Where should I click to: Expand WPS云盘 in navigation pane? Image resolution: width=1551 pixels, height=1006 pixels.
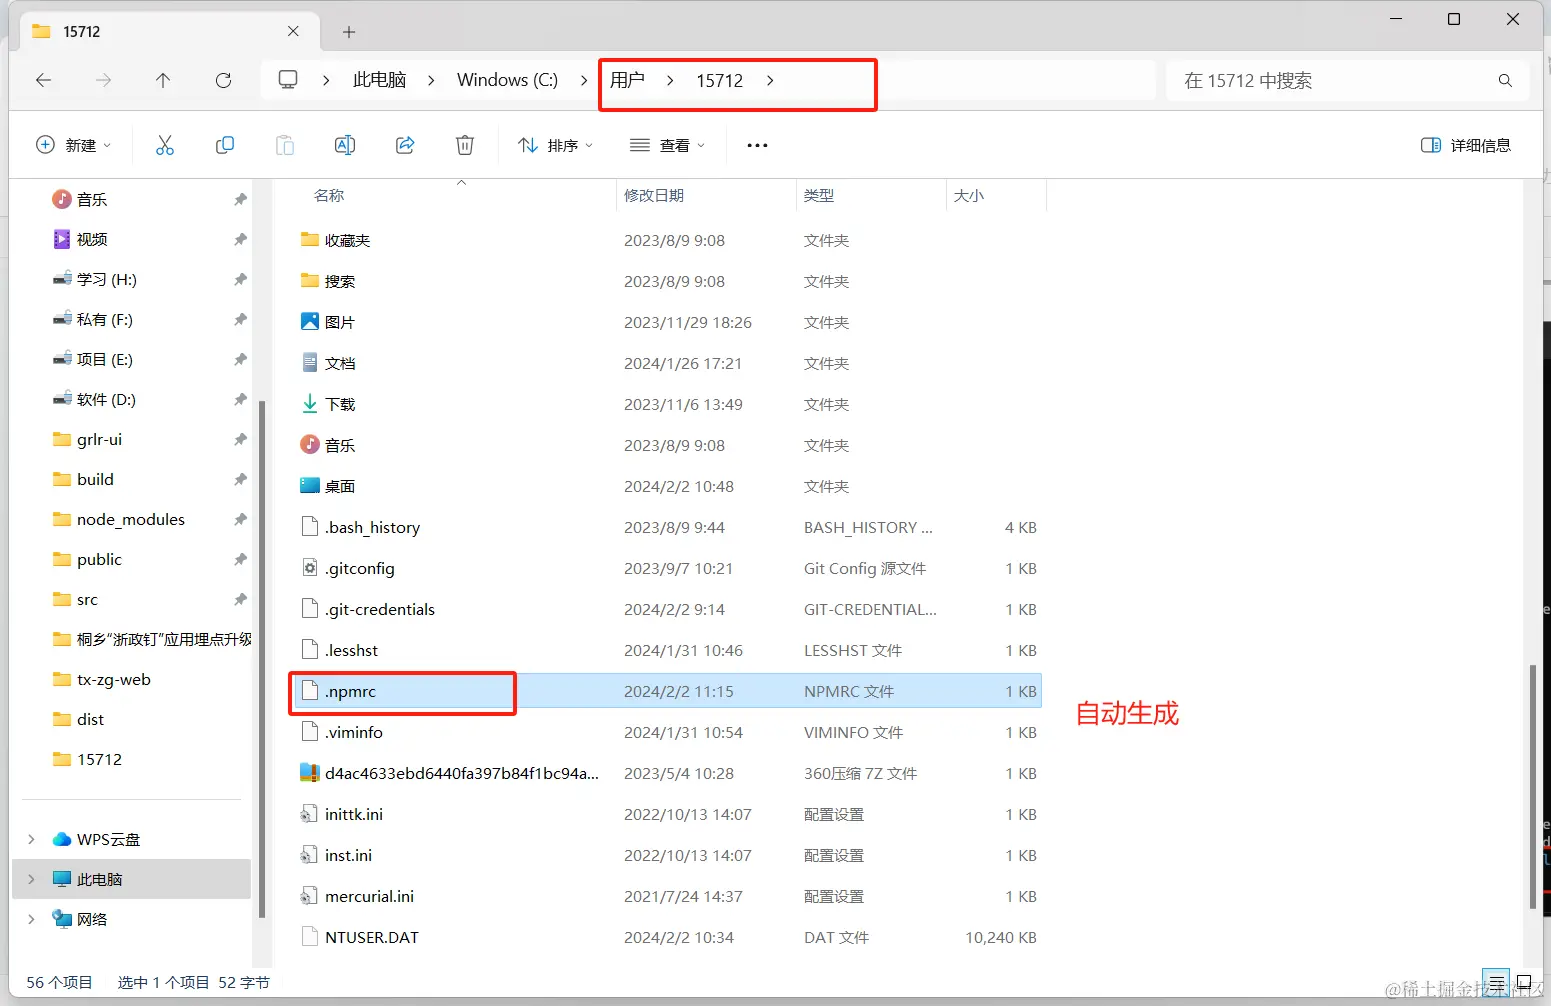31,839
